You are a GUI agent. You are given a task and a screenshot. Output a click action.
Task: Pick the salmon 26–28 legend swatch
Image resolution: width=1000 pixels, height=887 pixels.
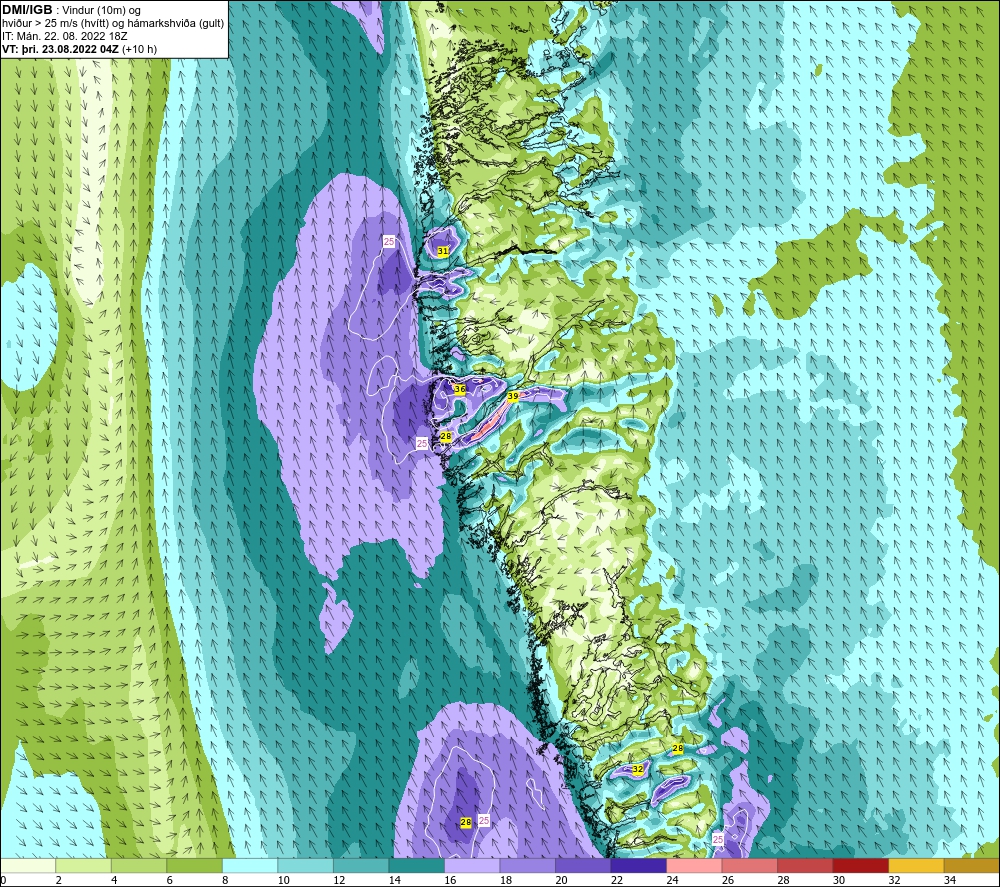(x=749, y=866)
